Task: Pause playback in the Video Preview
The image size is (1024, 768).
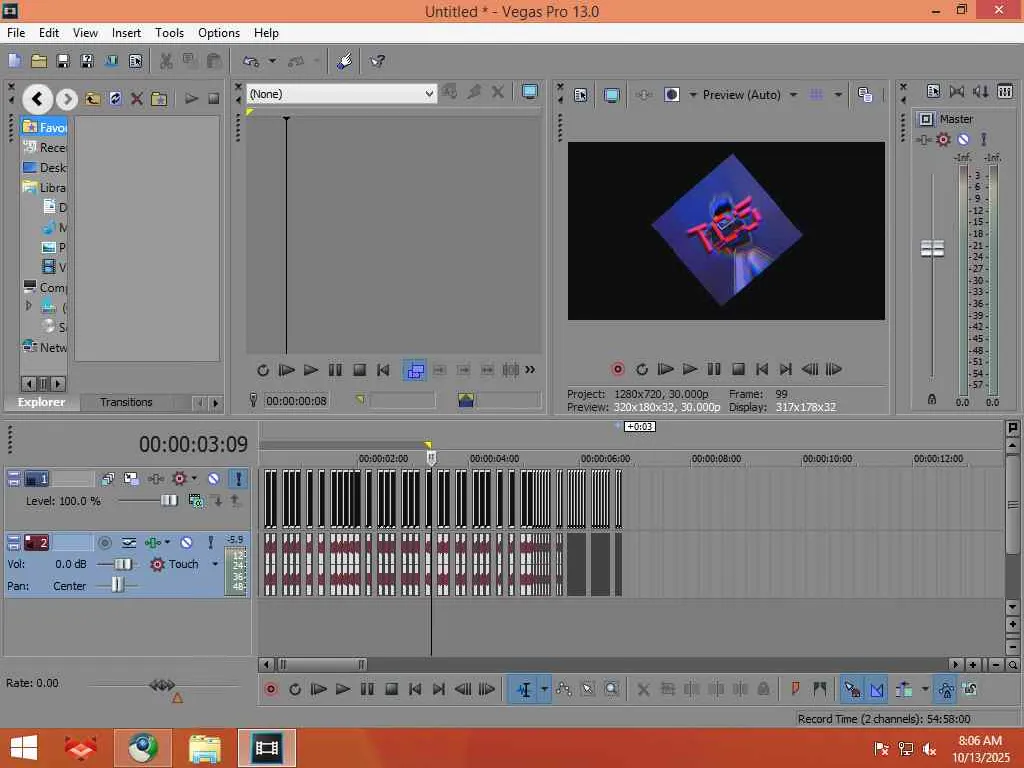Action: 714,370
